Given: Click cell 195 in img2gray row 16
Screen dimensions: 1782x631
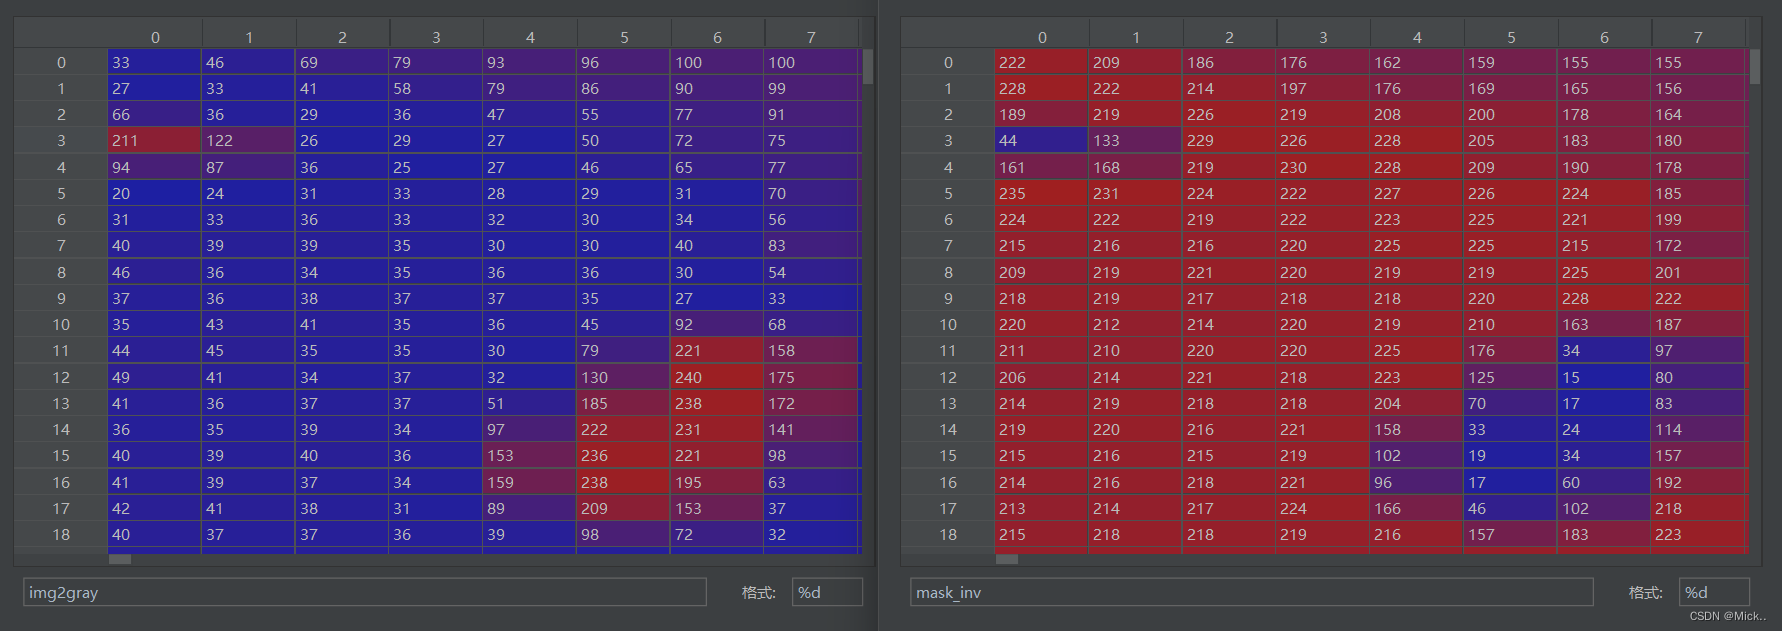Looking at the screenshot, I should (x=717, y=482).
